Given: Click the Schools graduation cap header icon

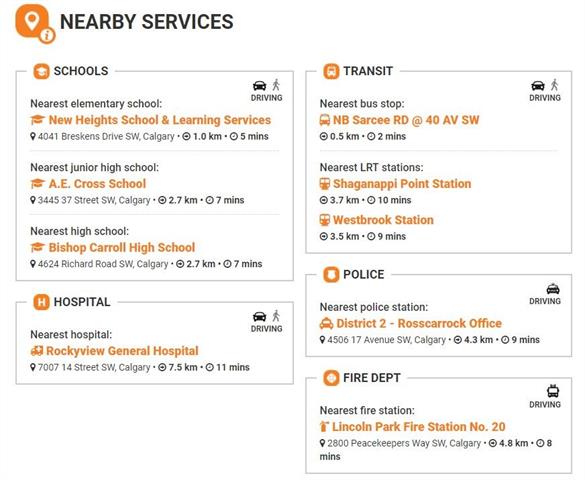Looking at the screenshot, I should click(x=41, y=71).
